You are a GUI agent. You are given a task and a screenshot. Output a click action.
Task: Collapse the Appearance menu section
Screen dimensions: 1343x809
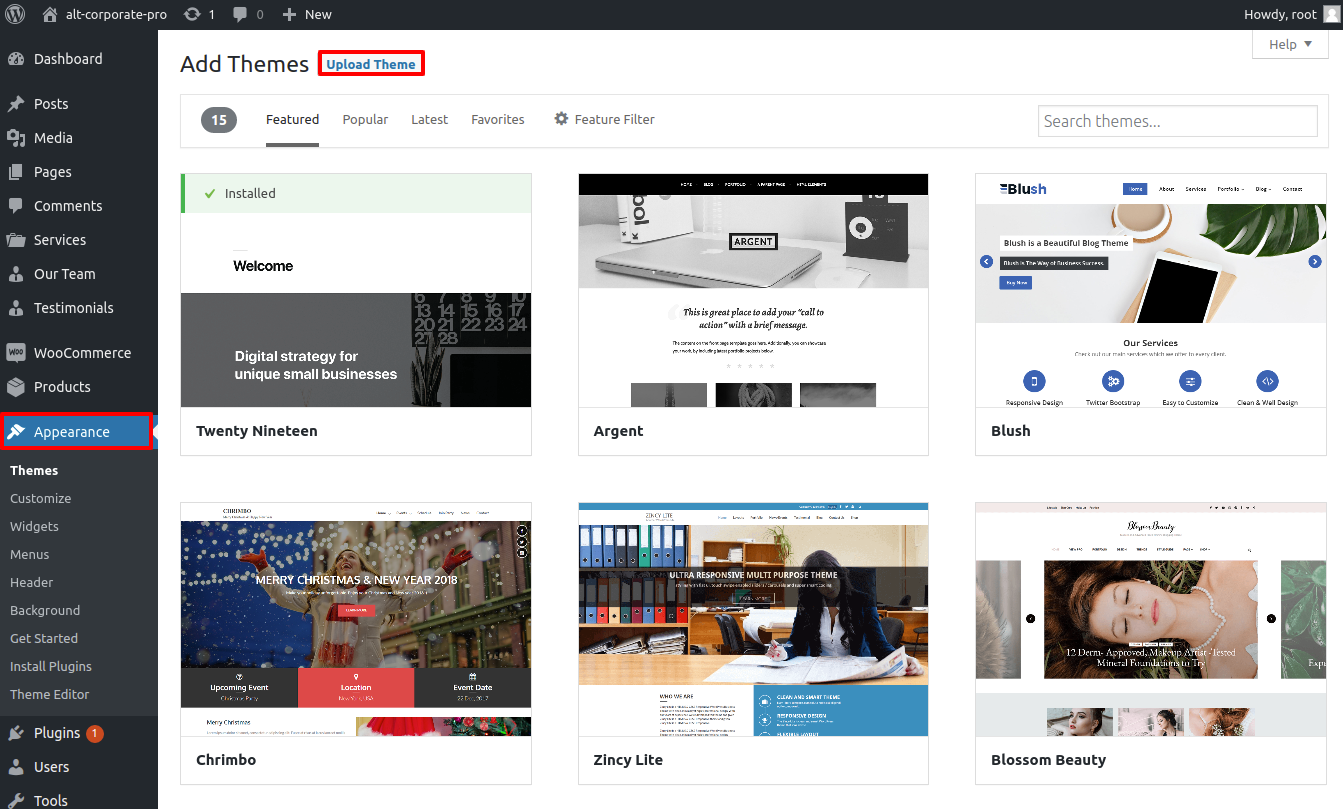72,432
